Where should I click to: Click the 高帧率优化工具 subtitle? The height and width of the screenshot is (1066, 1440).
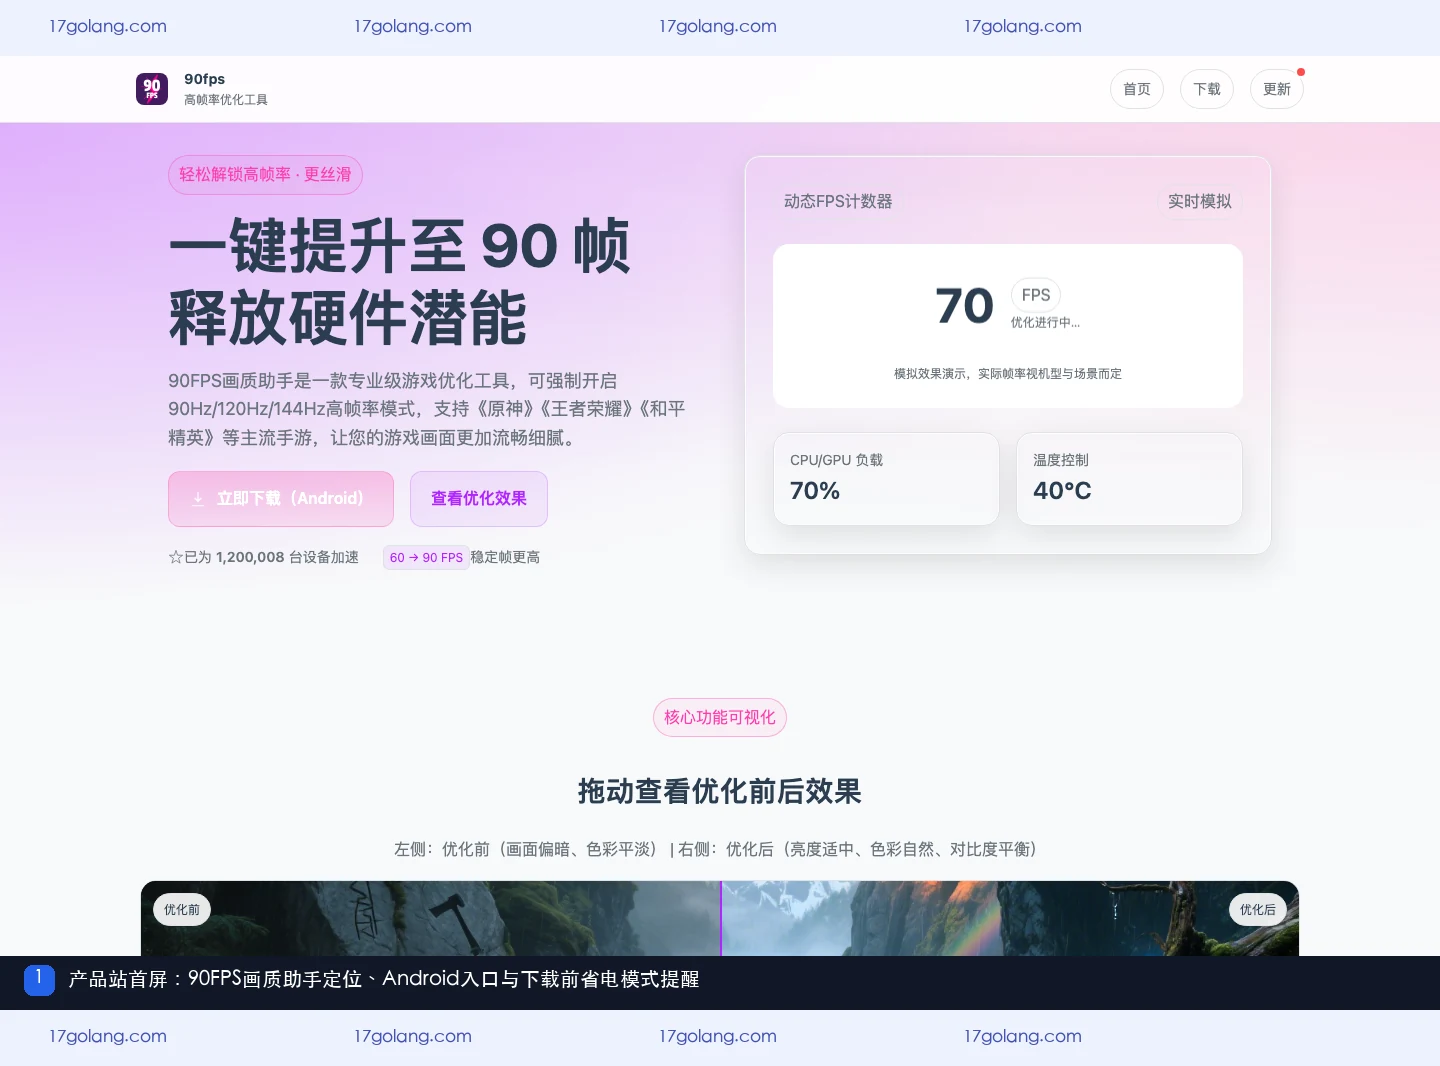[x=226, y=100]
